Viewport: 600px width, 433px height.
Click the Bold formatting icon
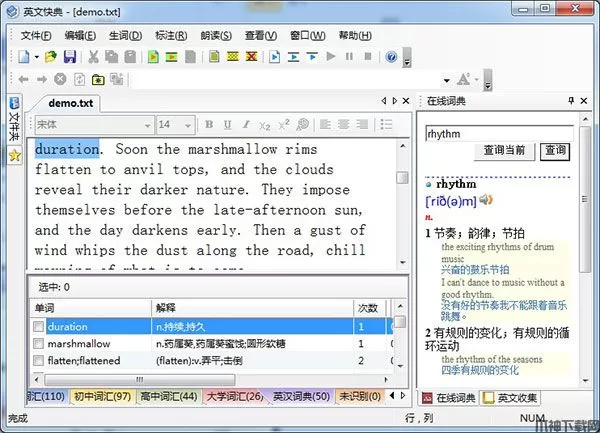pyautogui.click(x=211, y=125)
